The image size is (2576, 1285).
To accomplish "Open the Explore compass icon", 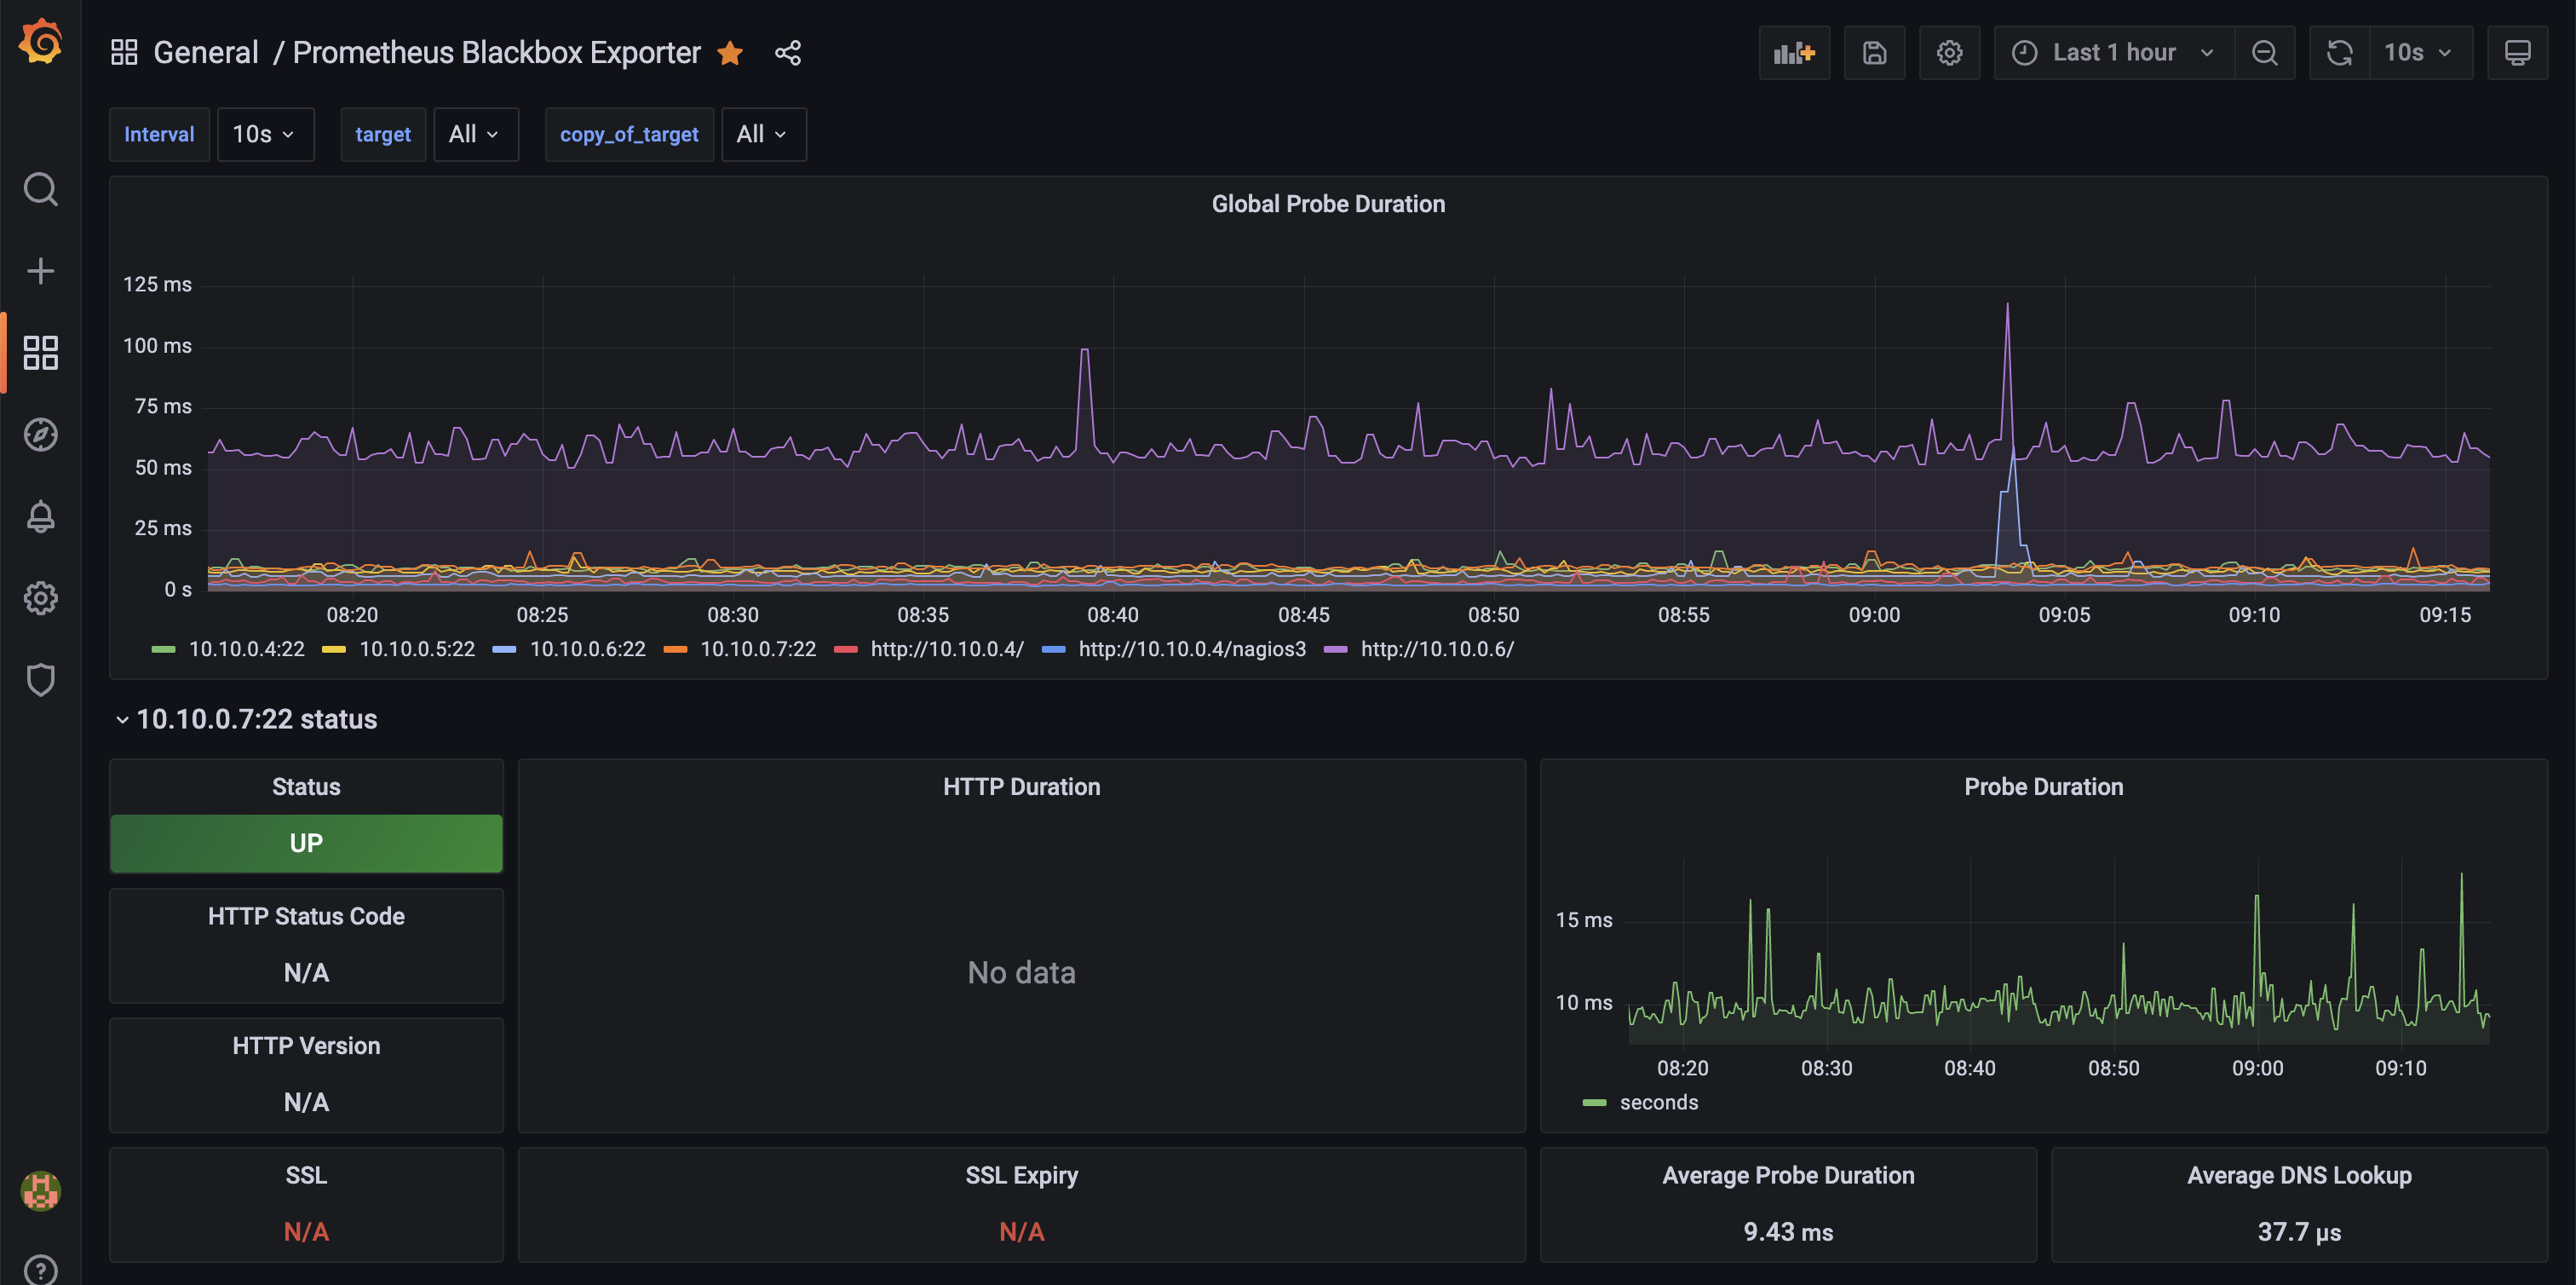I will pos(40,434).
